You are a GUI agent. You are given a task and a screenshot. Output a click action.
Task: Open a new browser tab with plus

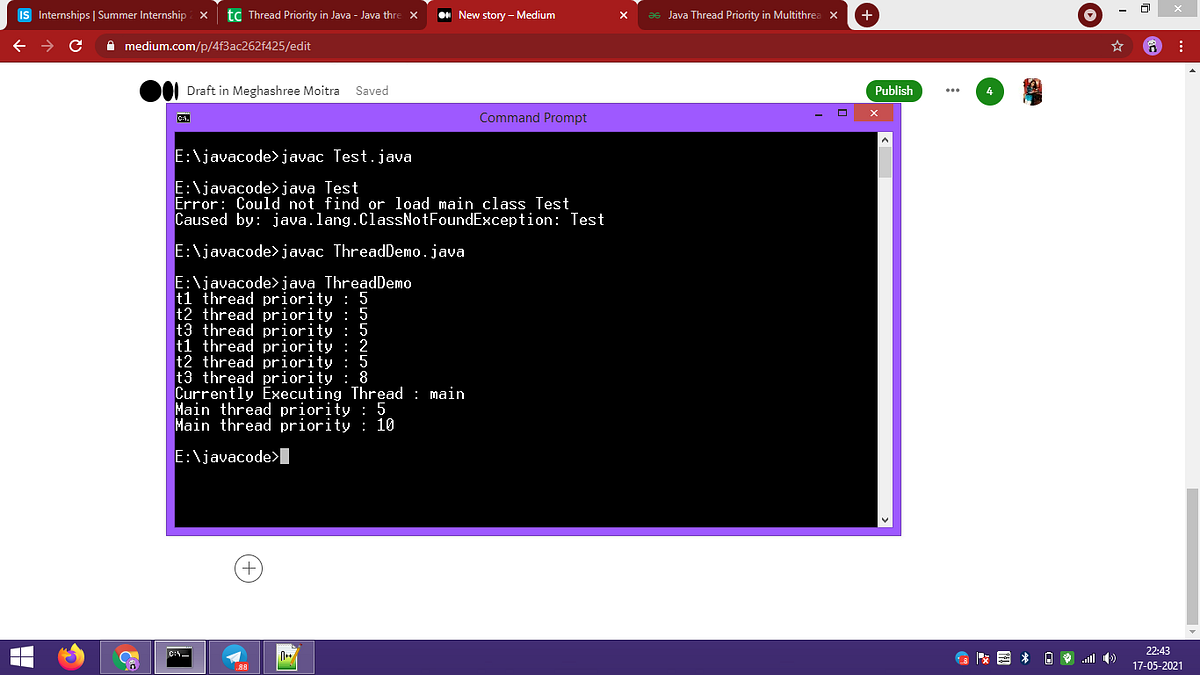pos(866,16)
